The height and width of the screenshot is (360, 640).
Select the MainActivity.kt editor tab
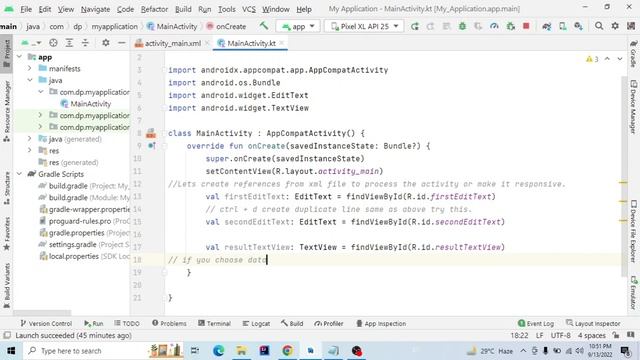pos(251,43)
